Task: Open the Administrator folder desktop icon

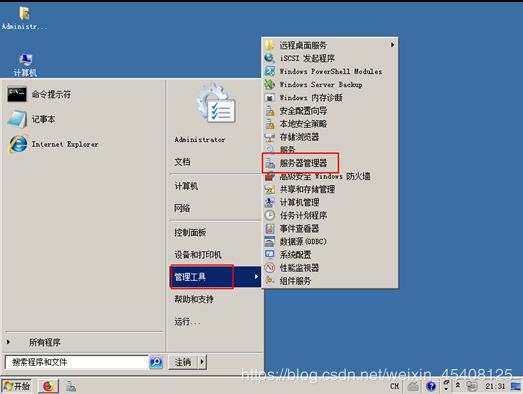Action: coord(24,18)
